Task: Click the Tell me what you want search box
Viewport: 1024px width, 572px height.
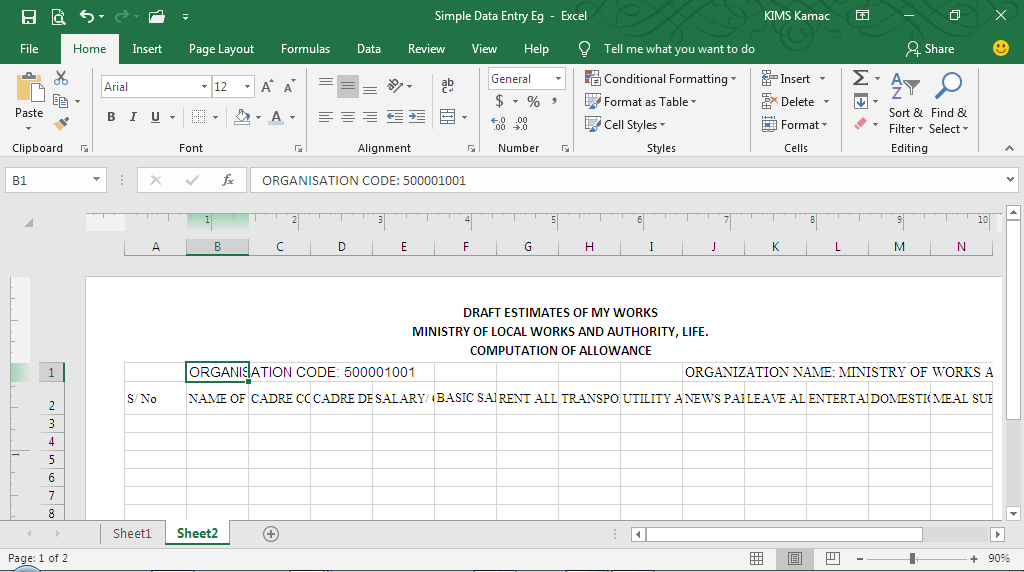Action: pyautogui.click(x=679, y=49)
